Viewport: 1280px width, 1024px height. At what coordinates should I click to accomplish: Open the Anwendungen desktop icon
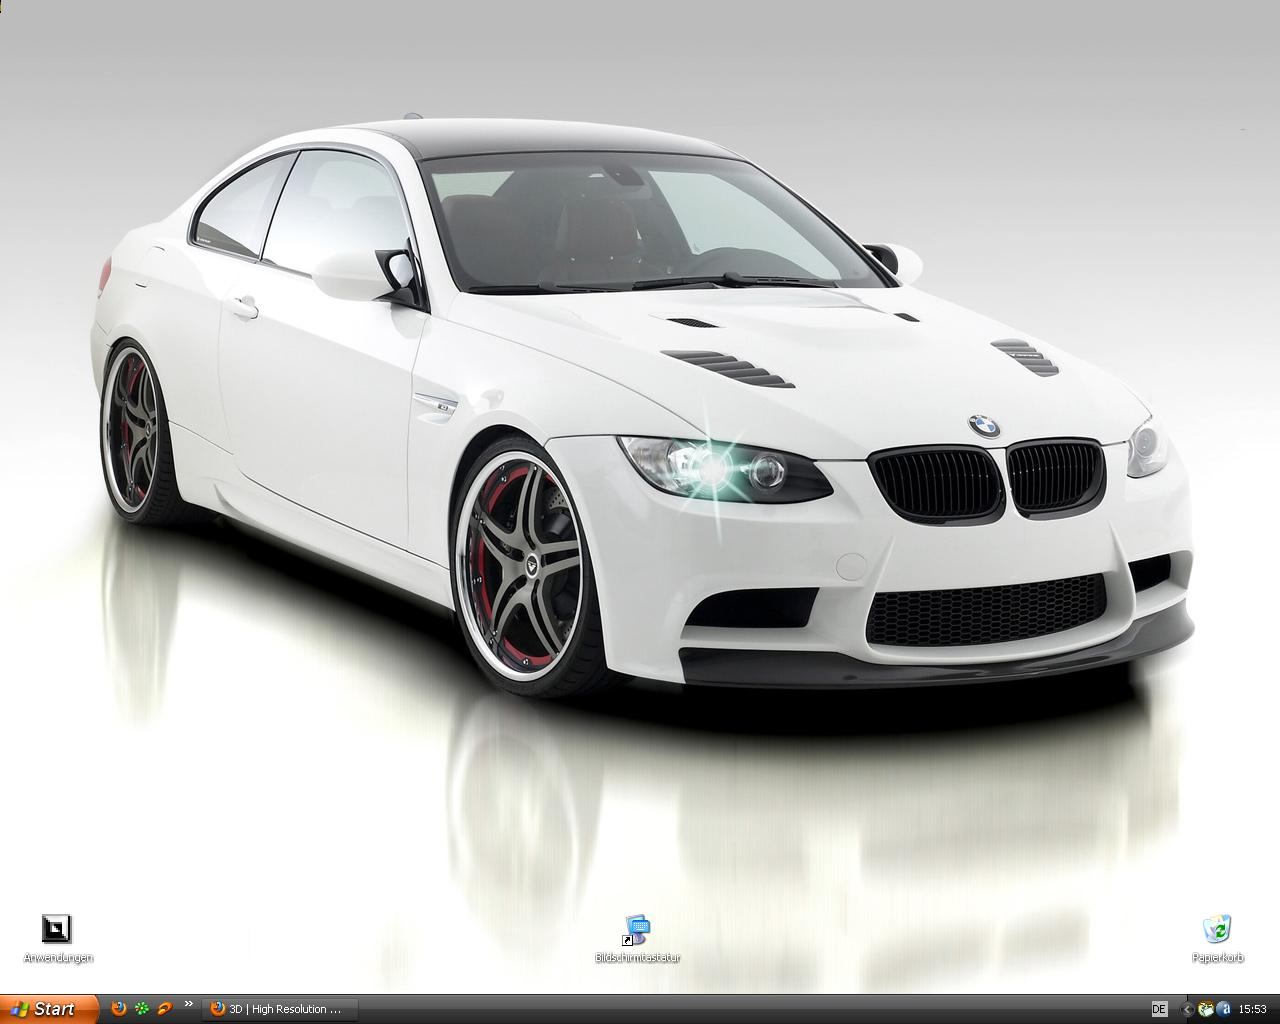[57, 938]
